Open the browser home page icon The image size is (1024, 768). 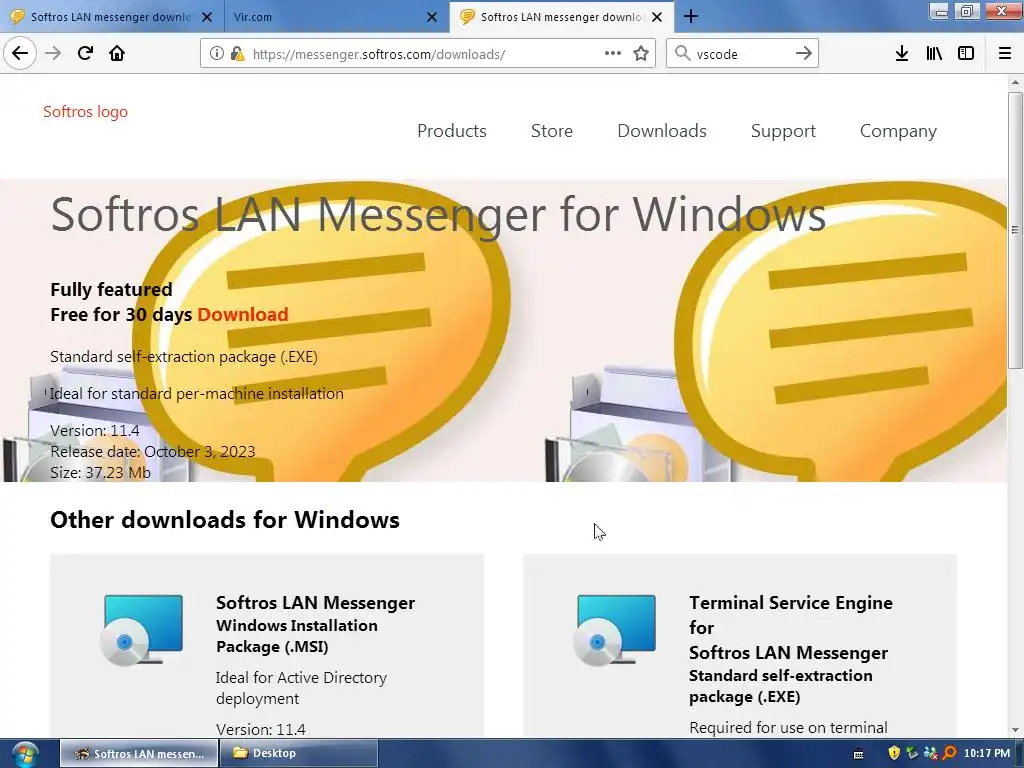(x=117, y=54)
